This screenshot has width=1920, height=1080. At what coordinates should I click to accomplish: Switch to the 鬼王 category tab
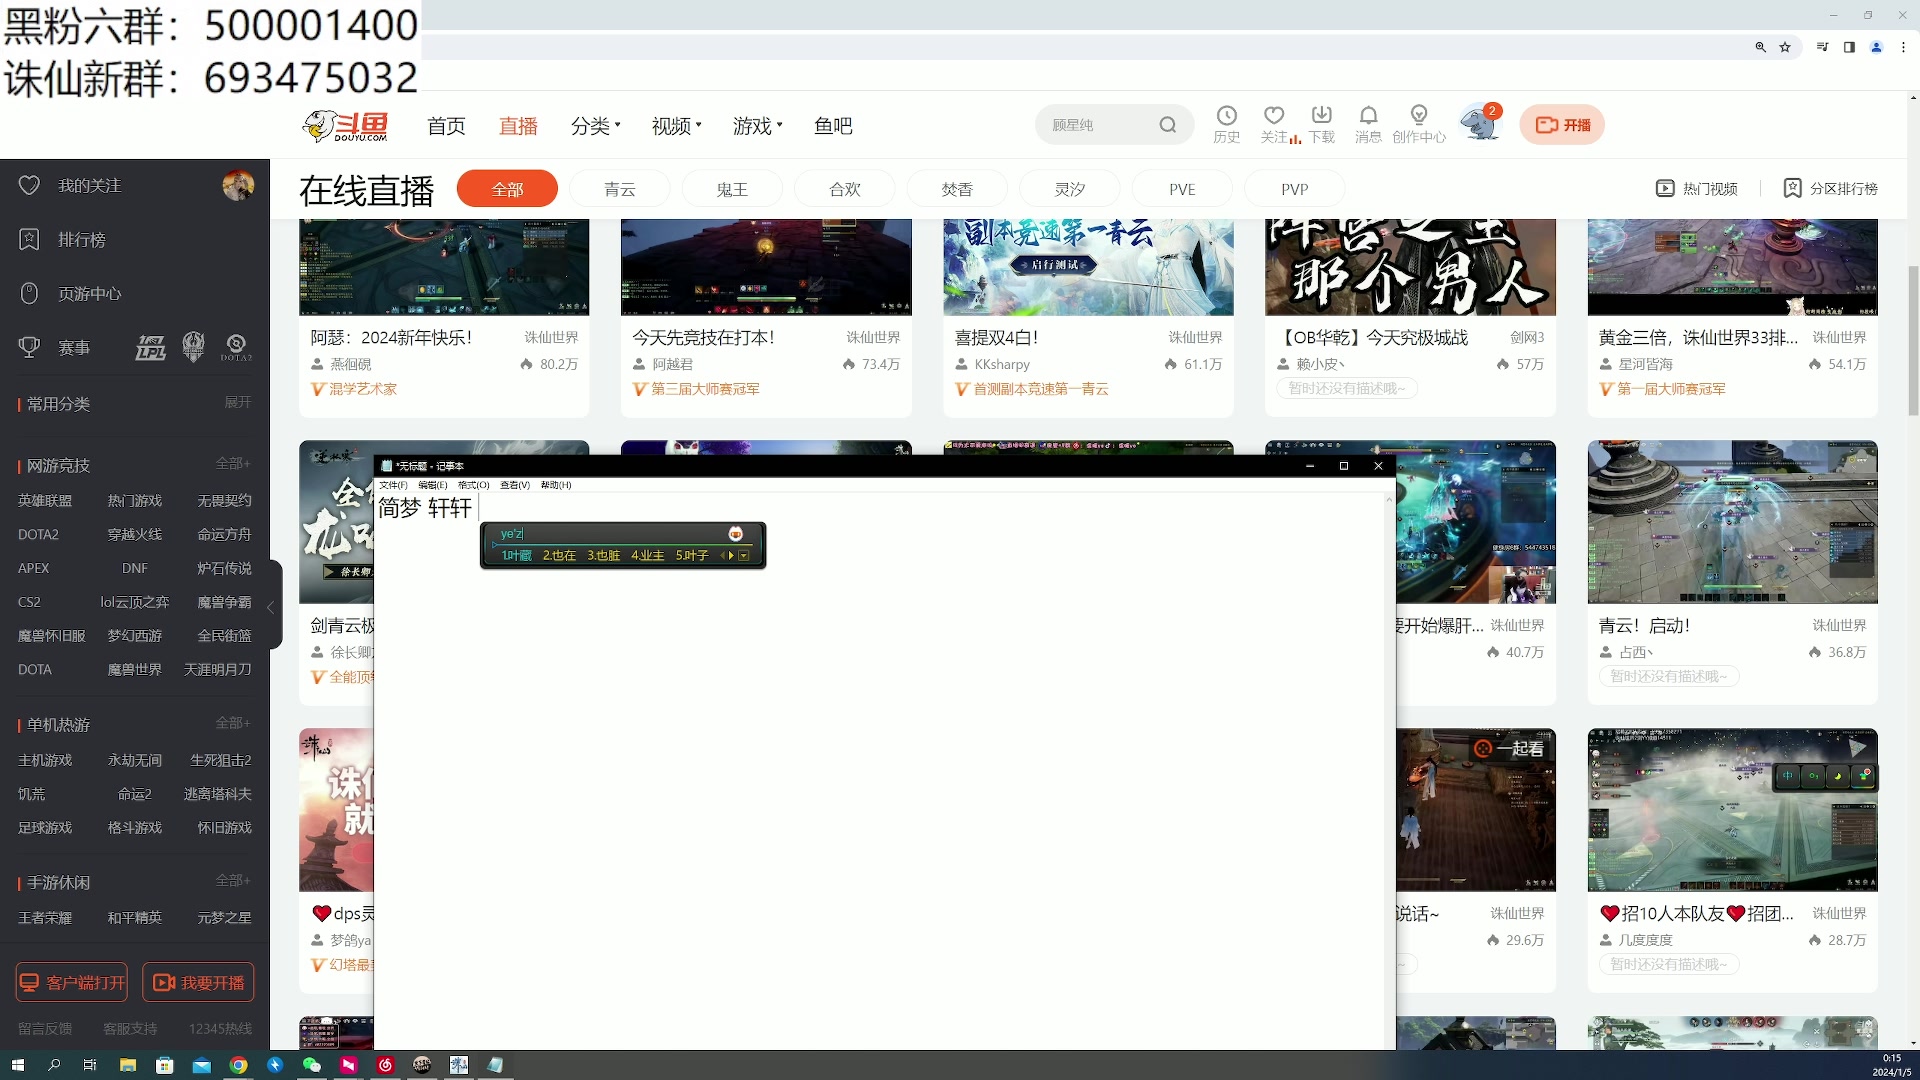(x=731, y=188)
